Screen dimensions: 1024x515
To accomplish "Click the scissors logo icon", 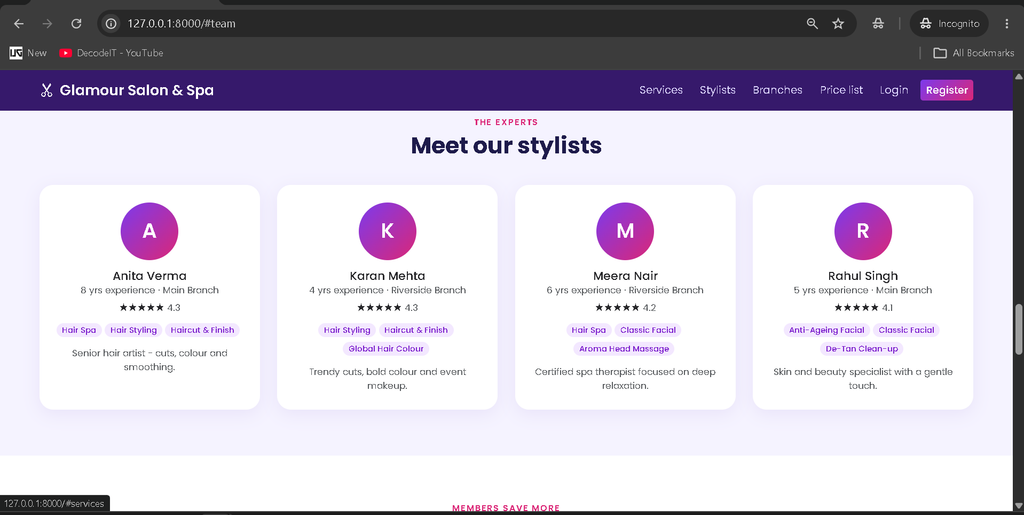I will 46,90.
